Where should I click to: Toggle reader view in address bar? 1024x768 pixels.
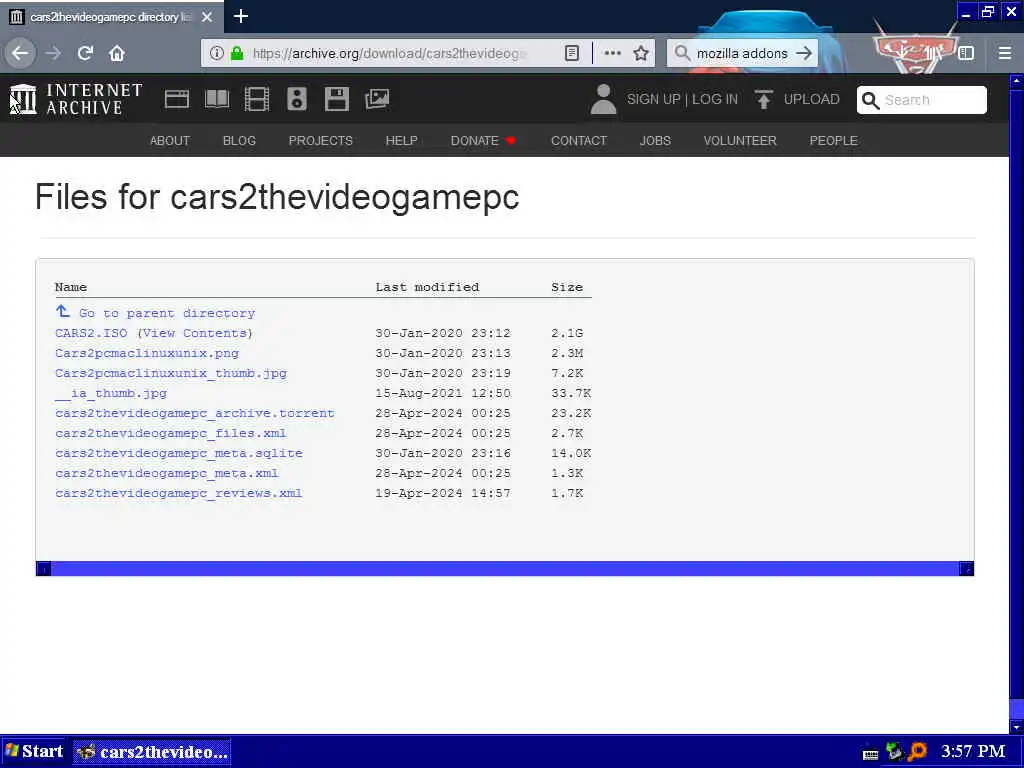(571, 53)
